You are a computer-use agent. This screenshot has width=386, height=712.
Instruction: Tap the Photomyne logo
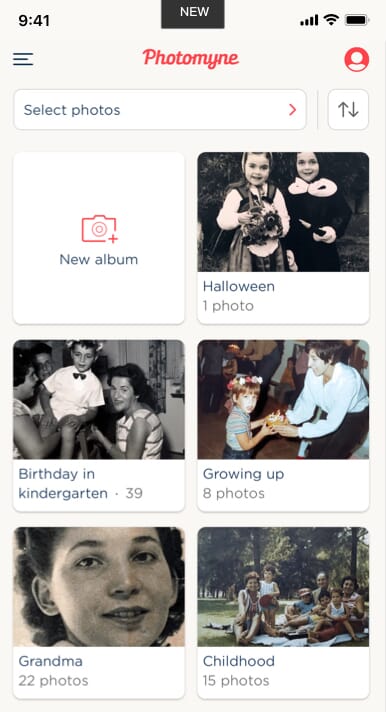point(191,59)
